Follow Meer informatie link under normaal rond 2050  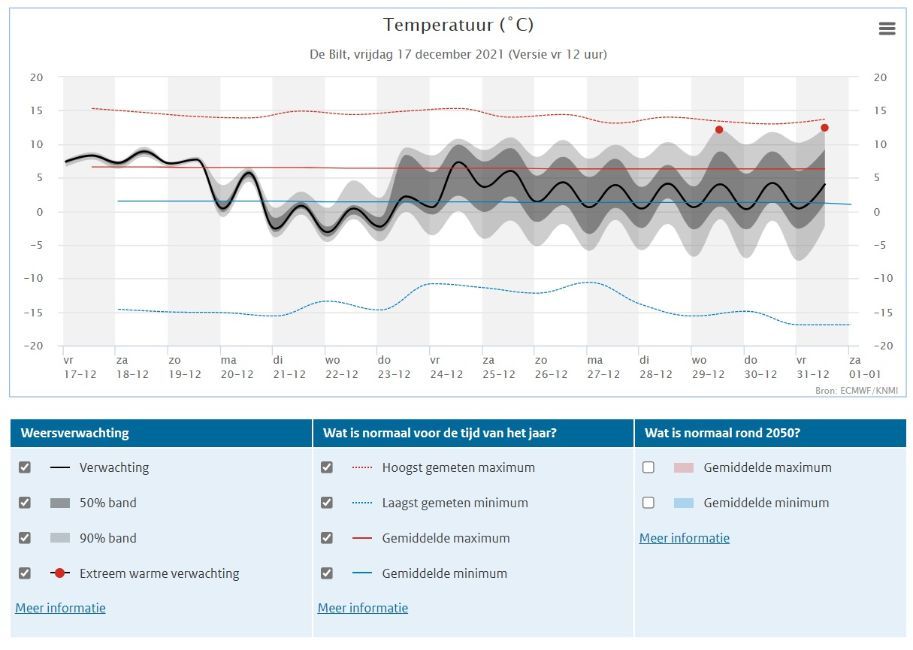point(684,538)
